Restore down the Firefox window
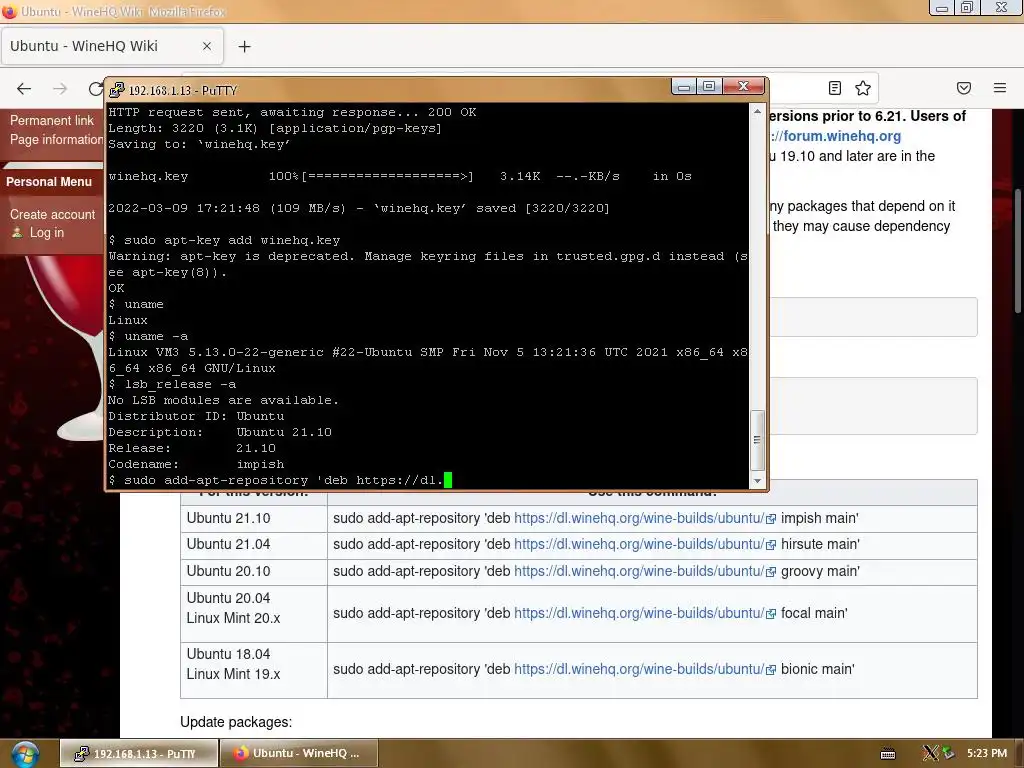 tap(967, 8)
